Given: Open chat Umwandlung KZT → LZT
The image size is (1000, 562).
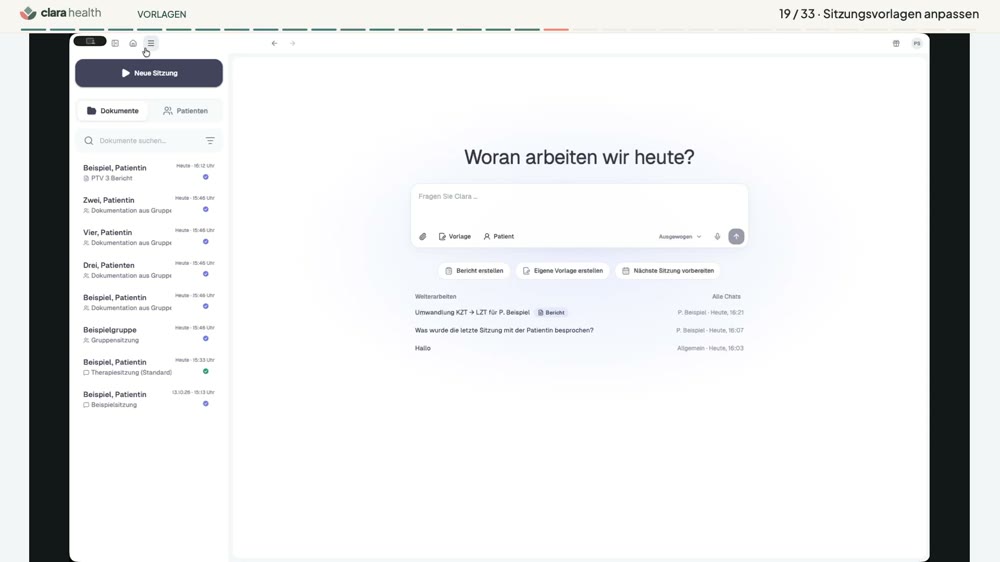Looking at the screenshot, I should (x=579, y=313).
